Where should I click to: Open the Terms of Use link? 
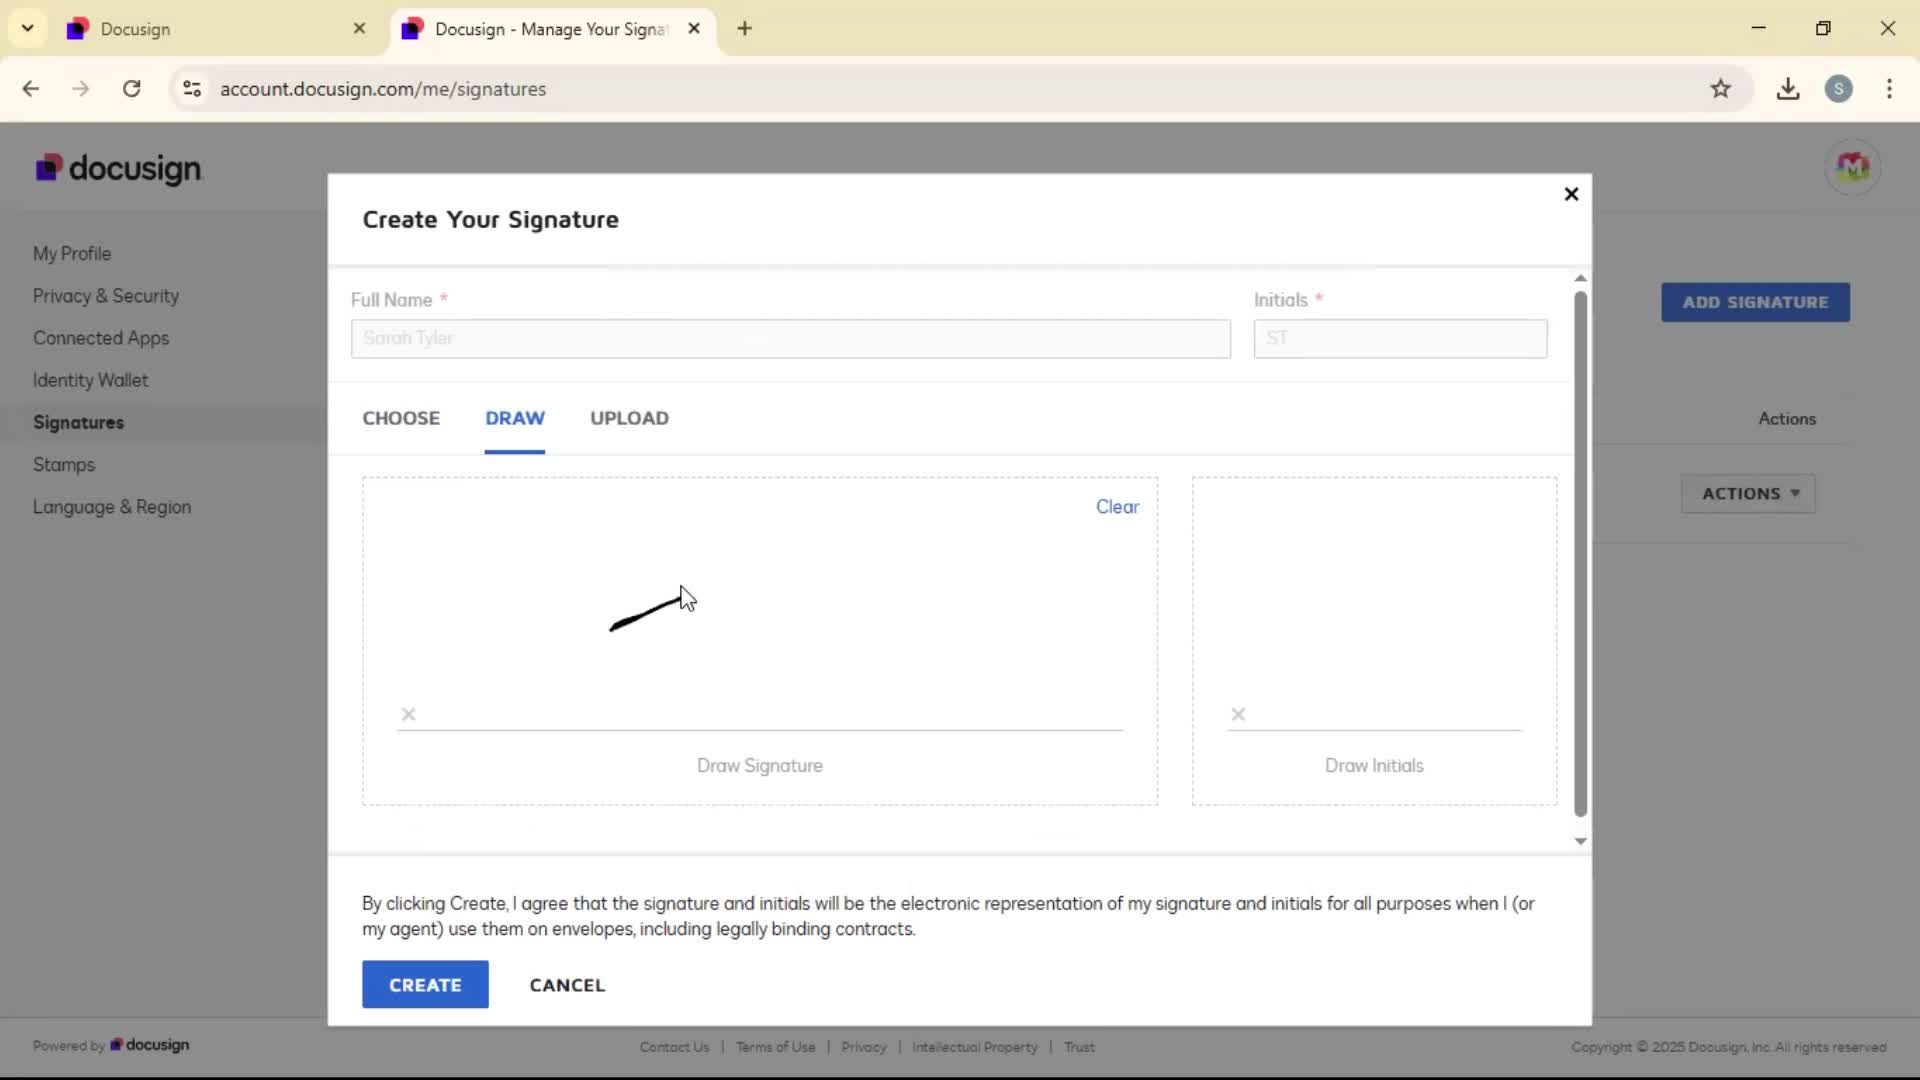tap(775, 1047)
